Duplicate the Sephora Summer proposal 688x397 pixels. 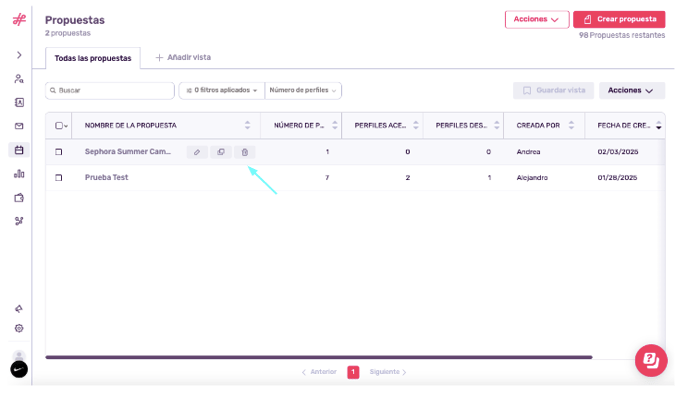coord(221,152)
